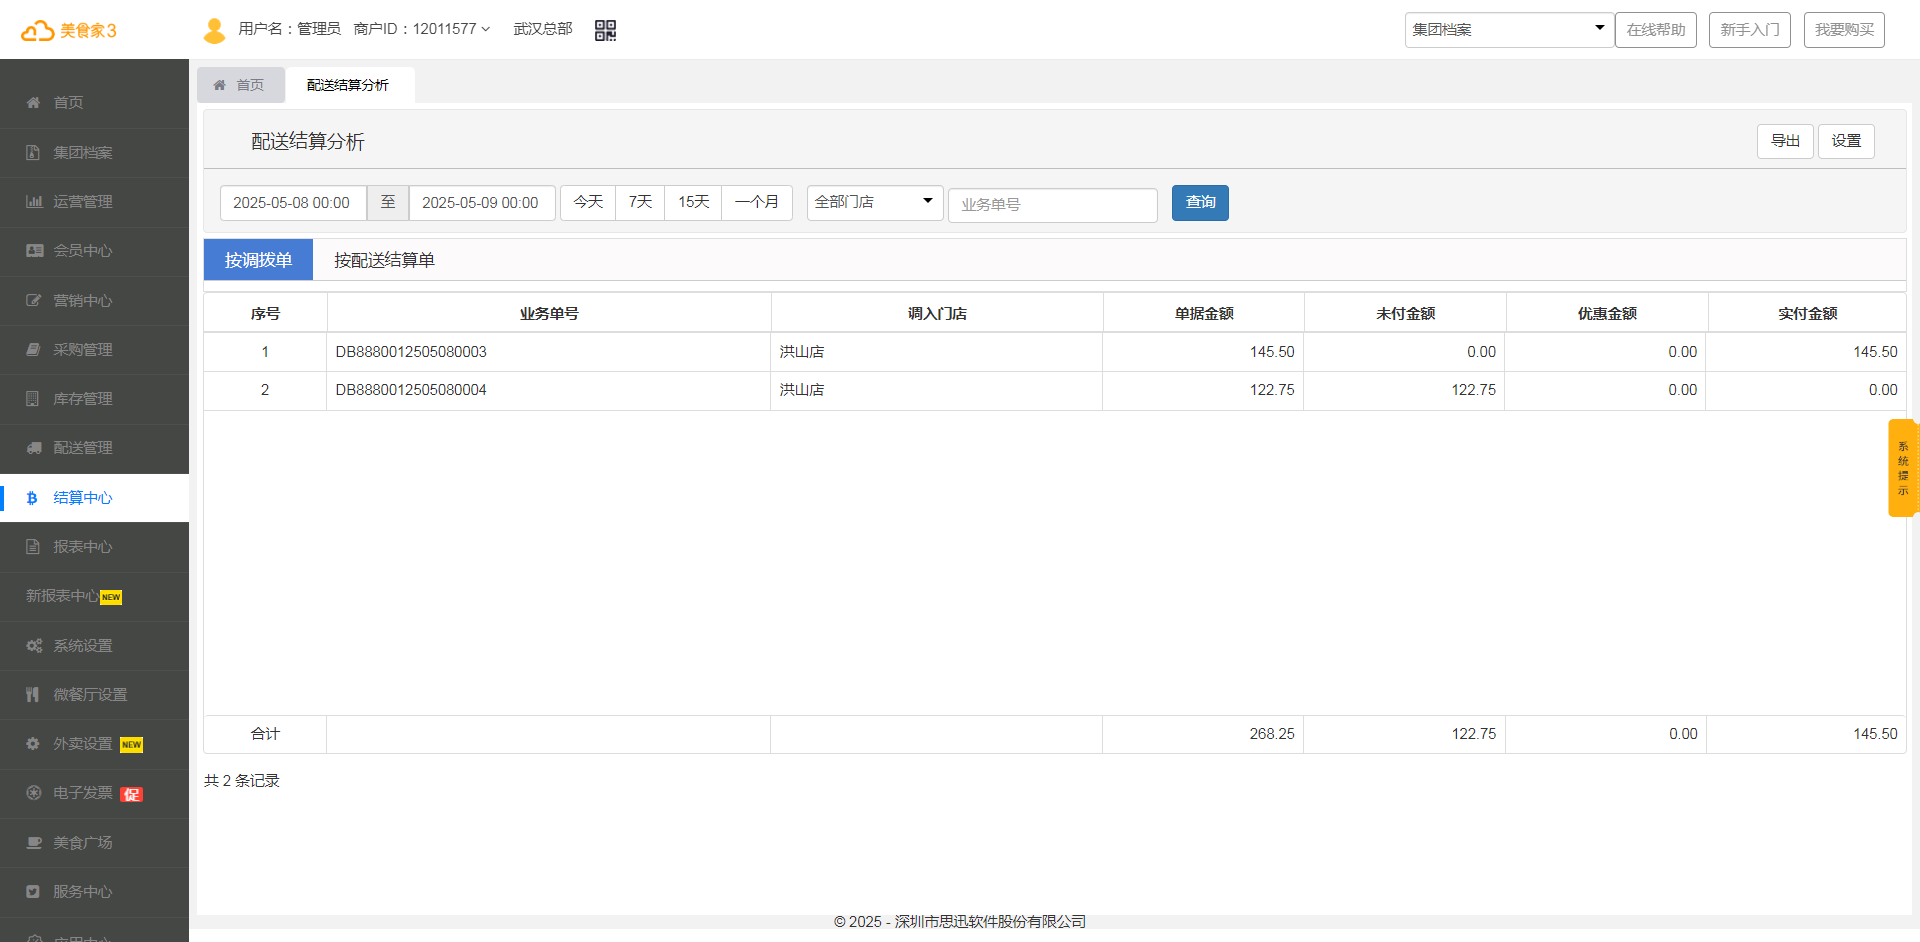Viewport: 1920px width, 942px height.
Task: Click the 采购管理 icon
Action: (x=33, y=349)
